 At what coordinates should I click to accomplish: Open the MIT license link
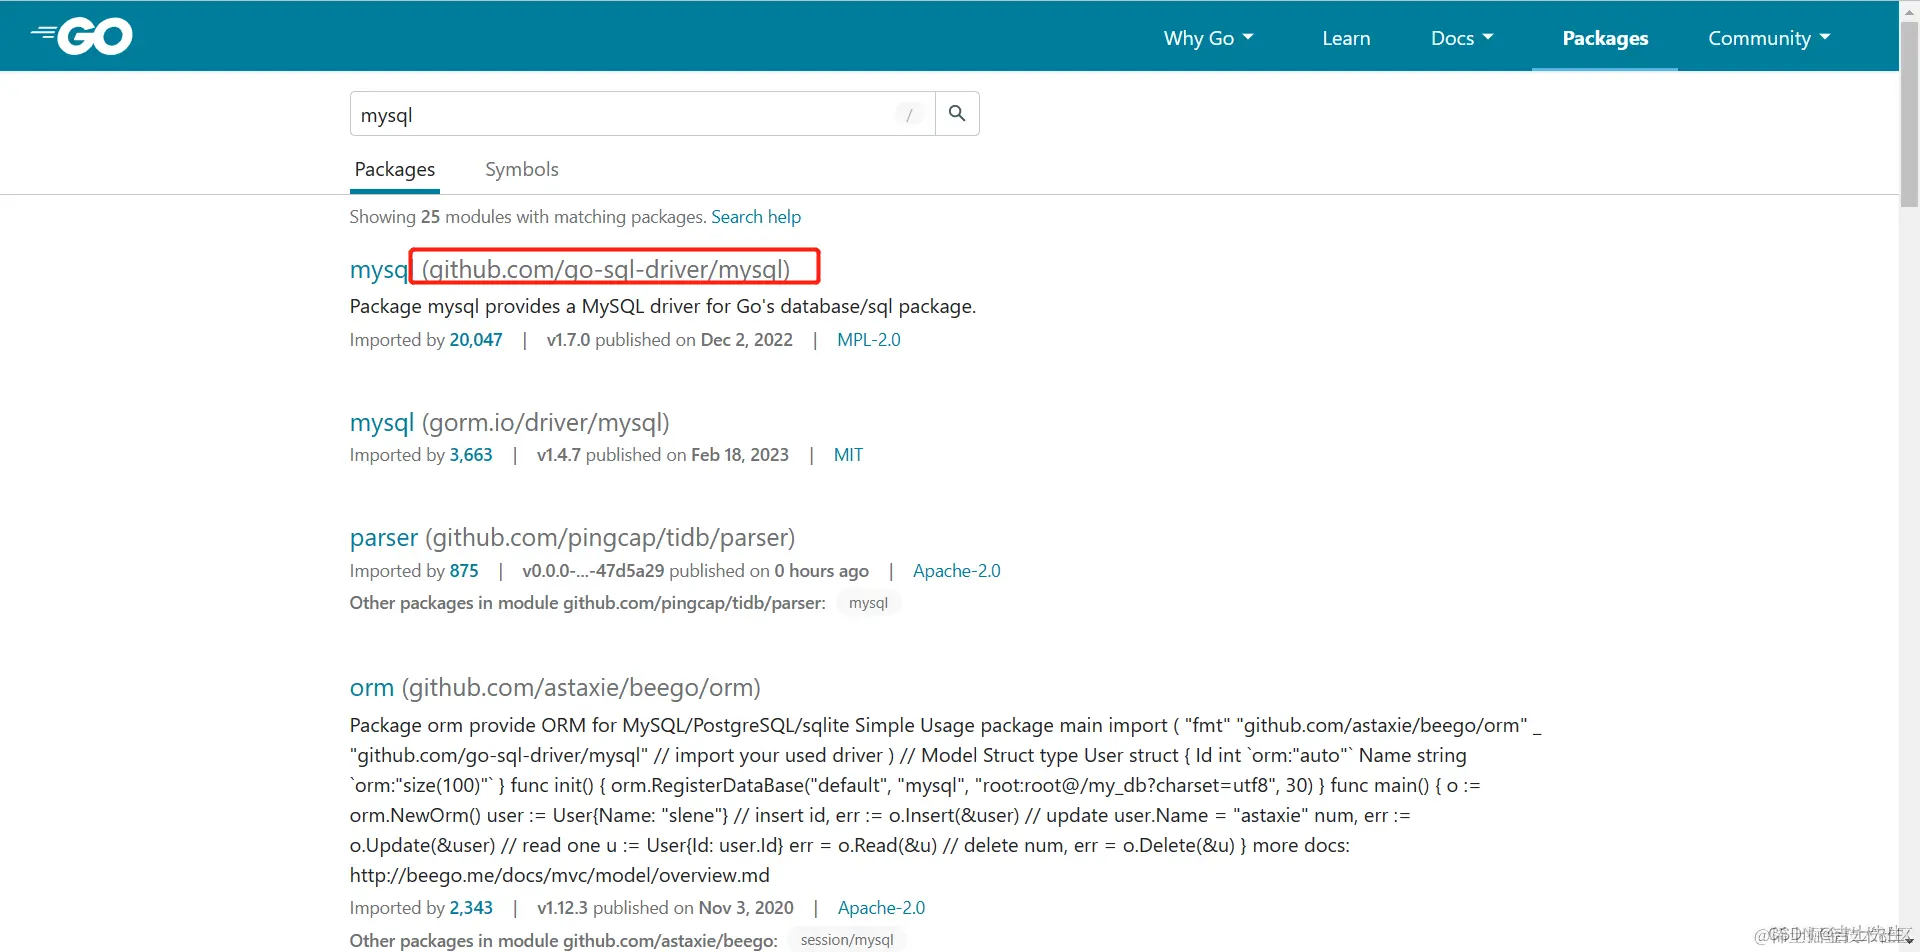point(848,455)
